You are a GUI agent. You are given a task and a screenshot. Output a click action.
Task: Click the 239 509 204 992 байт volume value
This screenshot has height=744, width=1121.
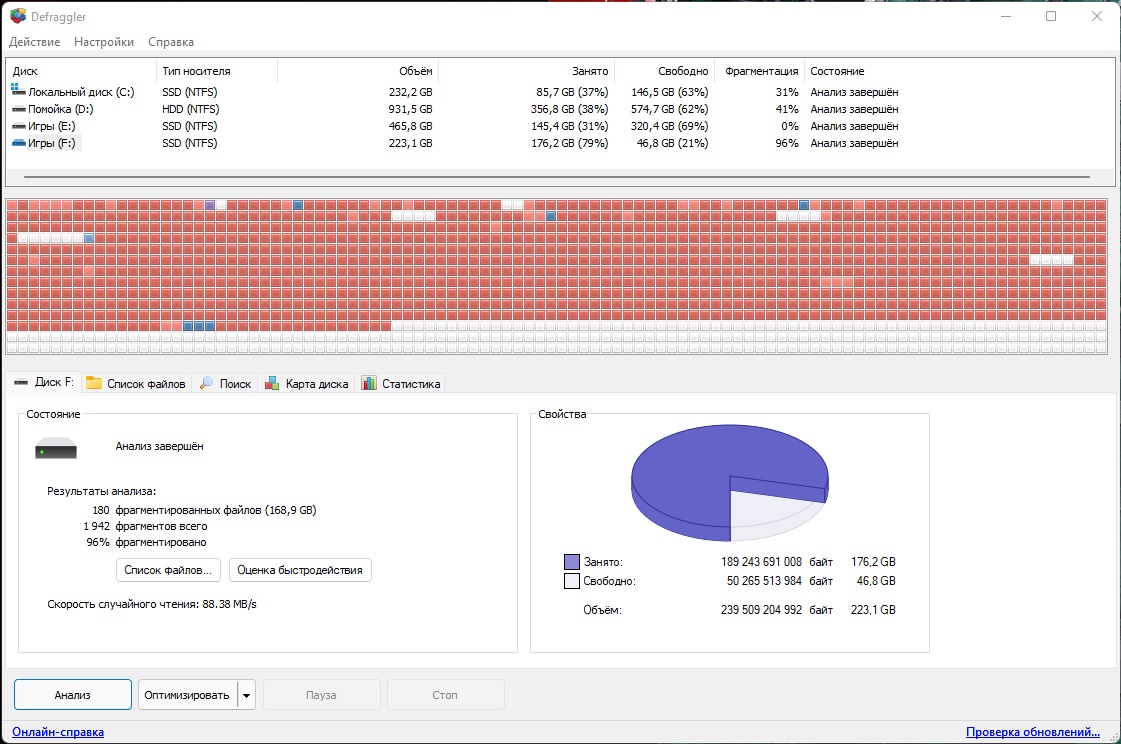(x=776, y=610)
